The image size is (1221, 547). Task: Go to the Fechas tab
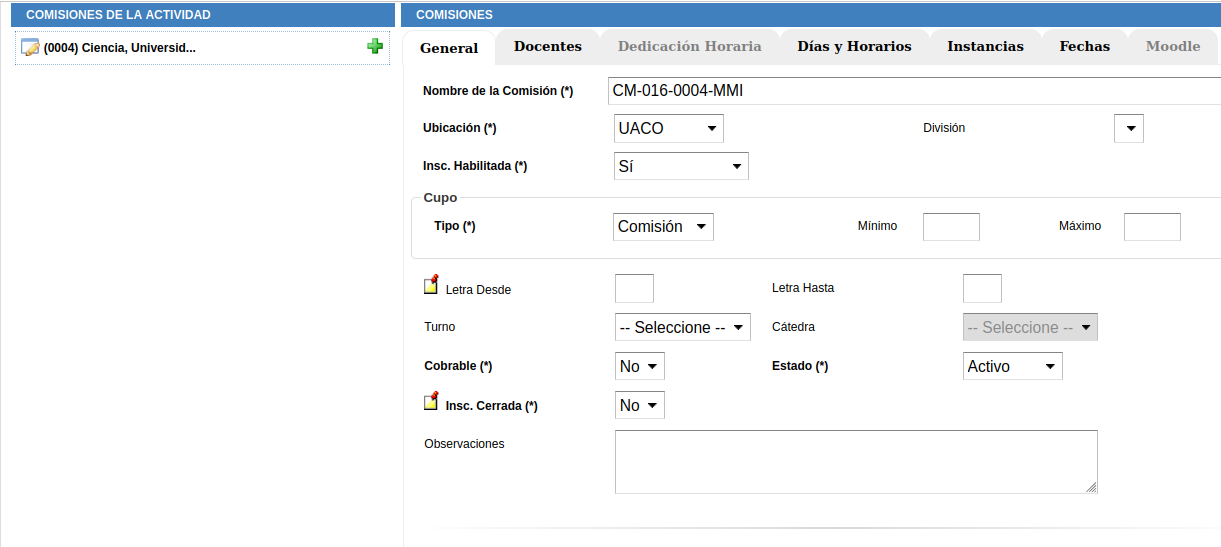pos(1084,46)
